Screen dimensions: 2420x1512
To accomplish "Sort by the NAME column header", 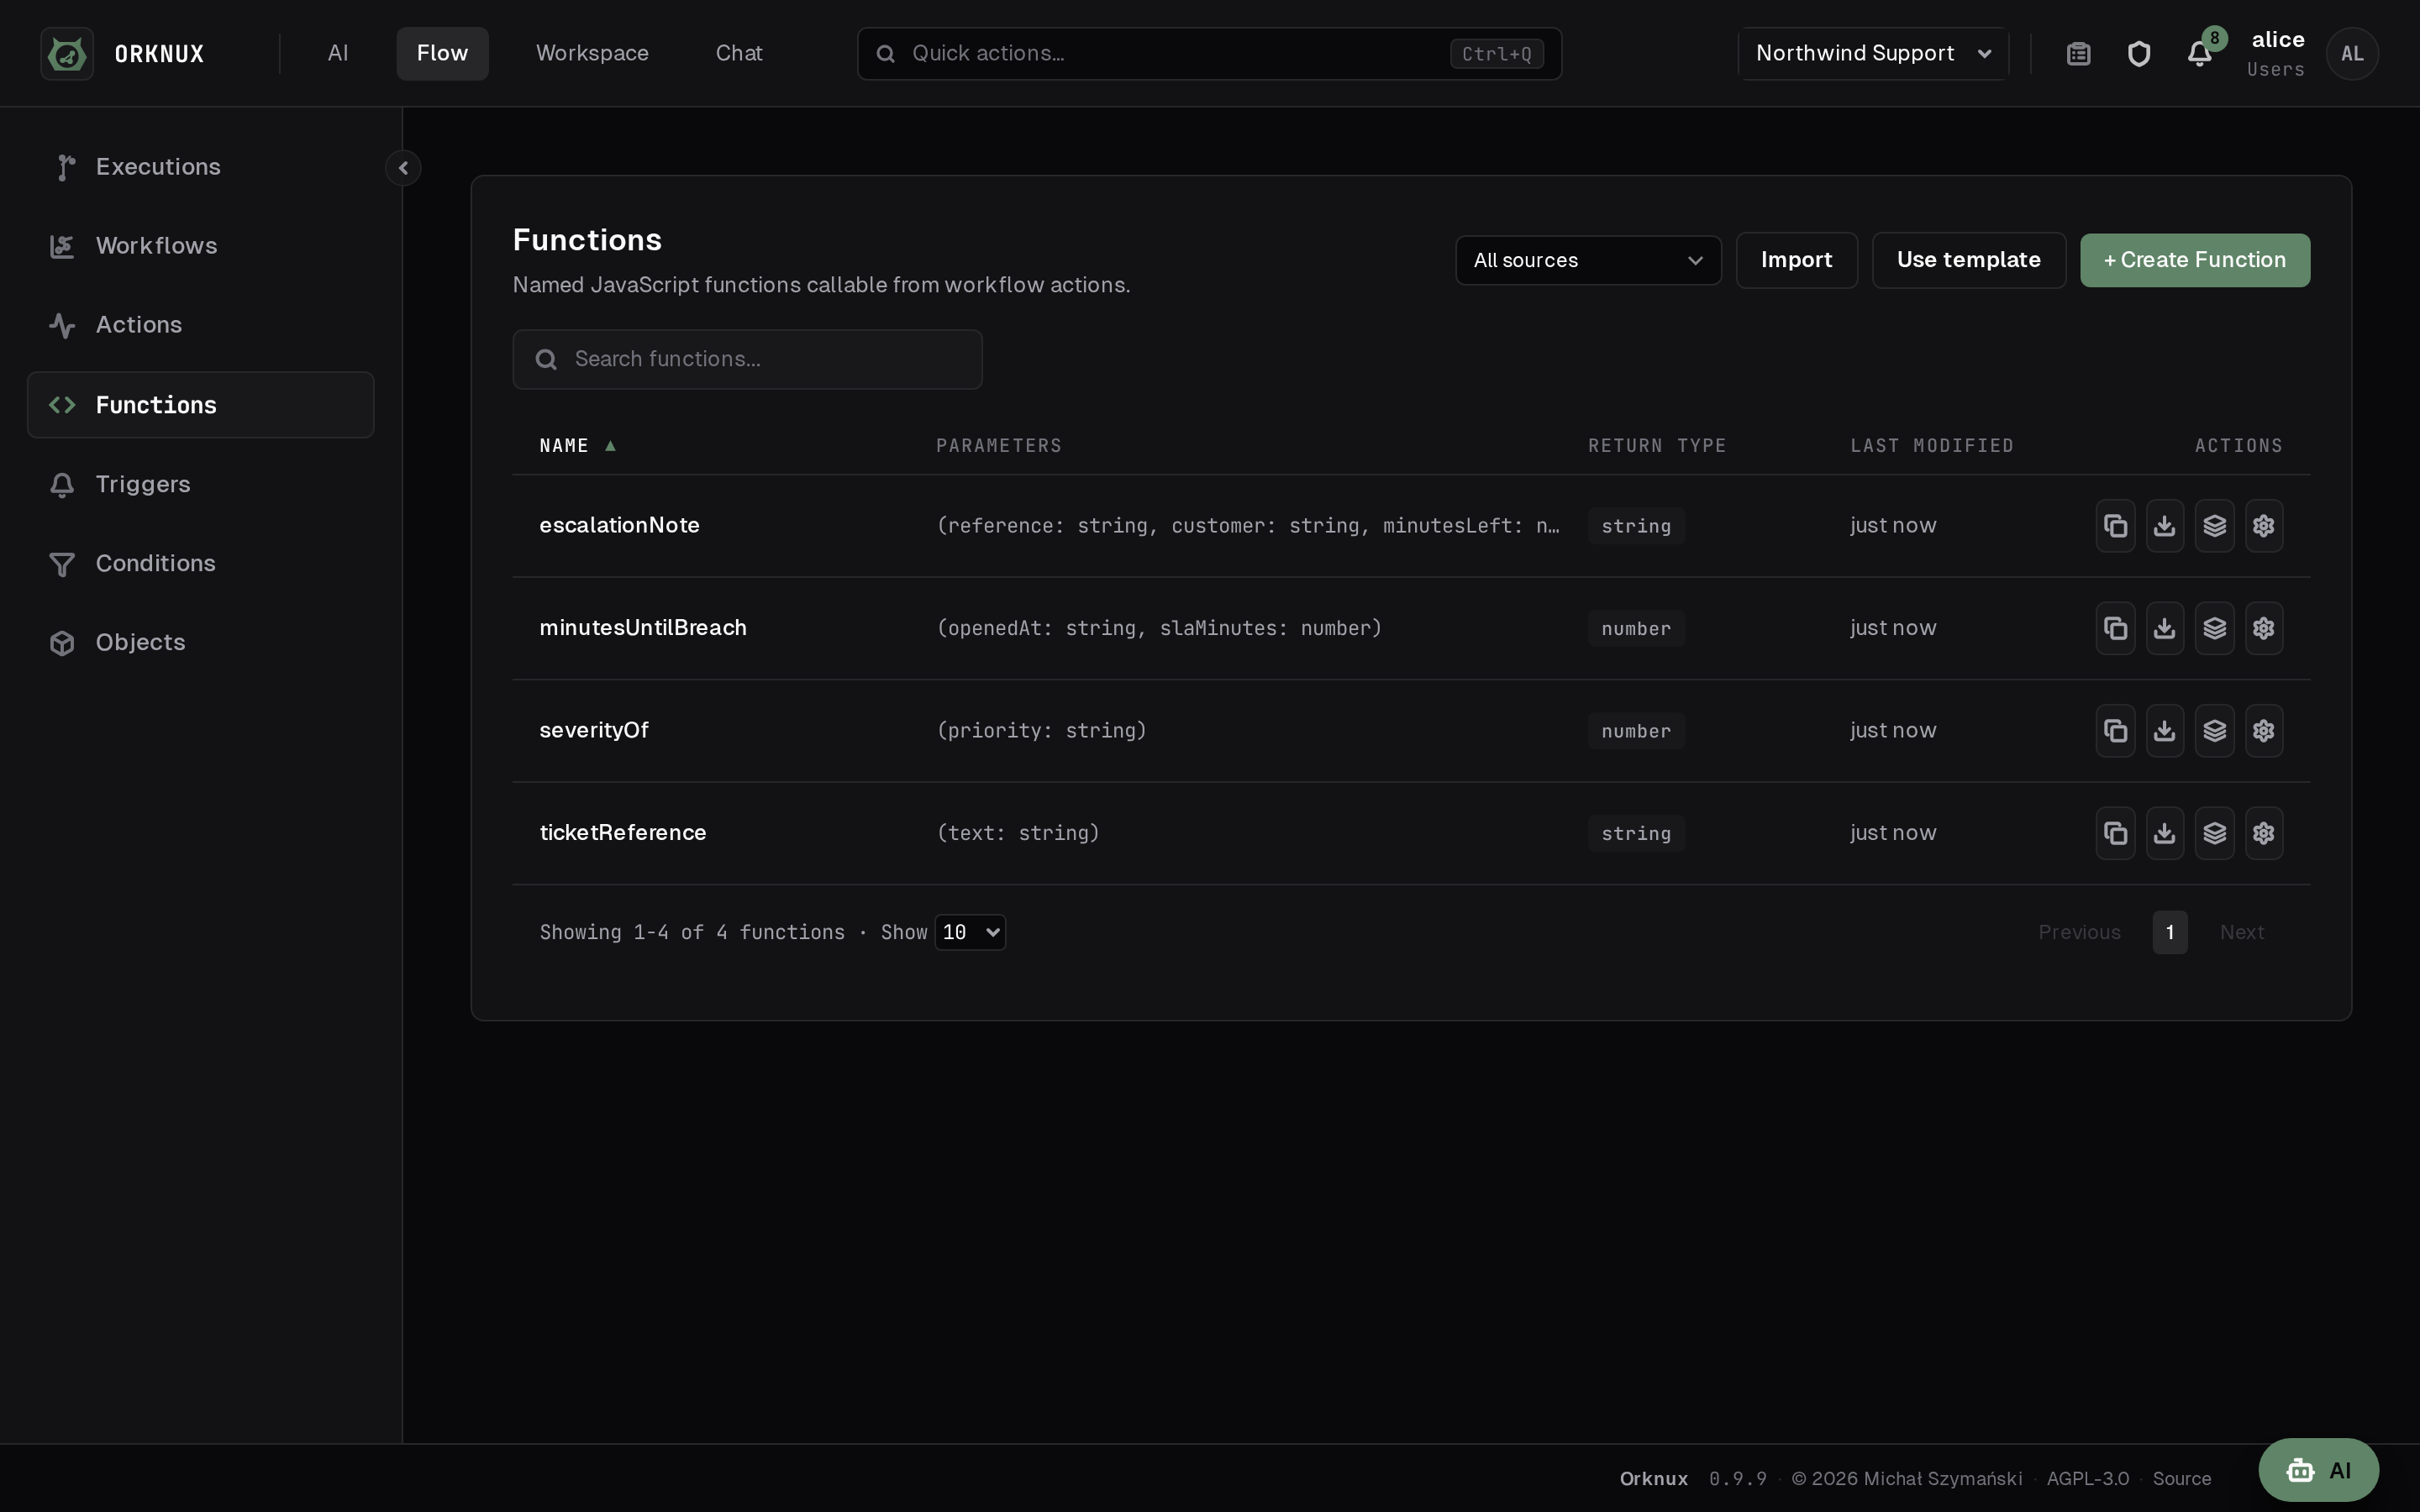I will point(577,446).
